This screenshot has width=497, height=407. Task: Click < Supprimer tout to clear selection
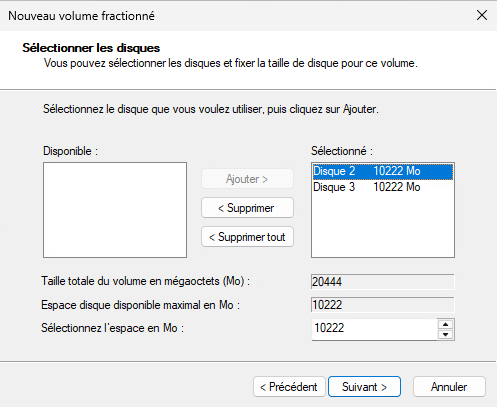[x=247, y=237]
